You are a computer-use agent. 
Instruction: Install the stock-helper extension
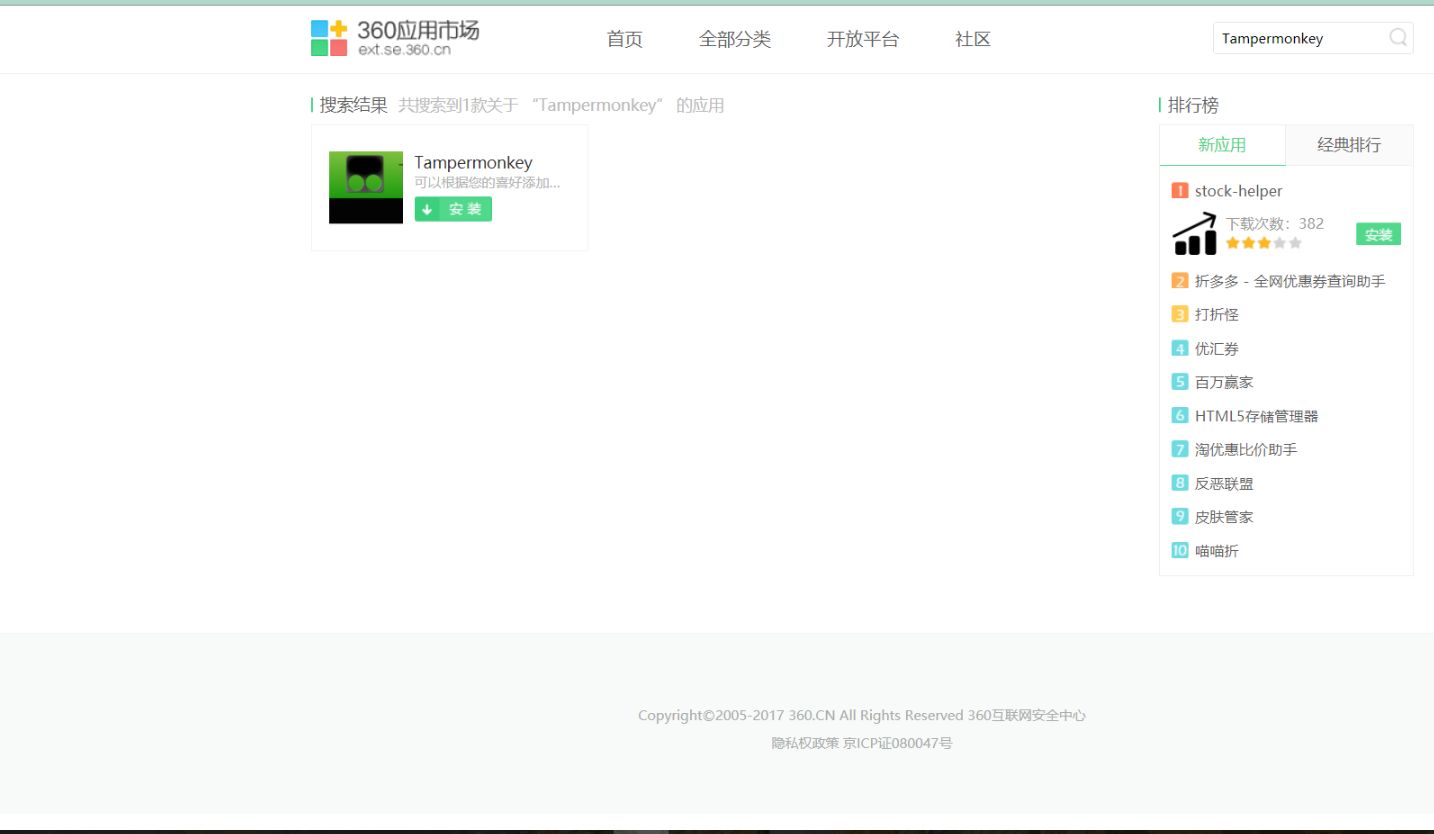pyautogui.click(x=1378, y=234)
